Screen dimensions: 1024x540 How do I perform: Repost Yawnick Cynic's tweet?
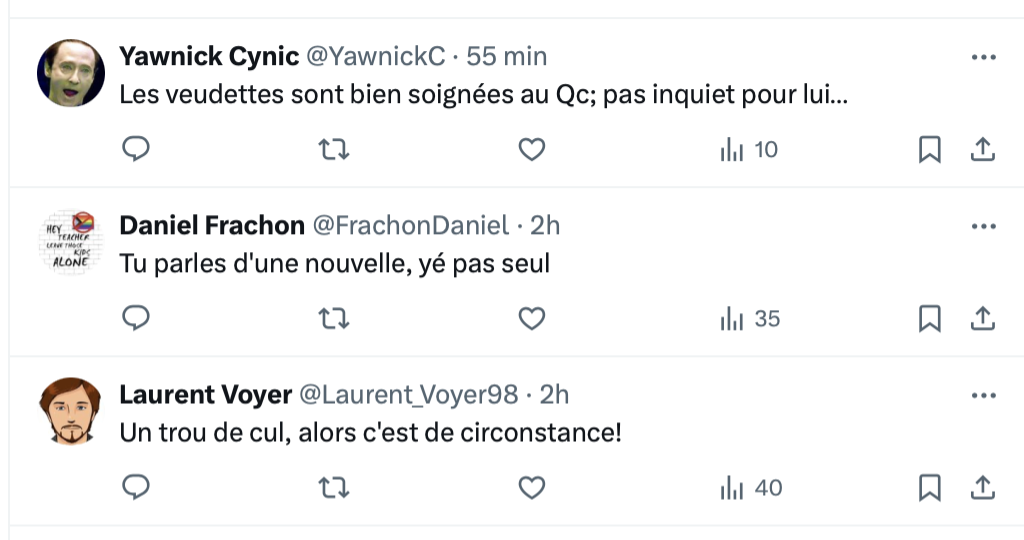(333, 150)
